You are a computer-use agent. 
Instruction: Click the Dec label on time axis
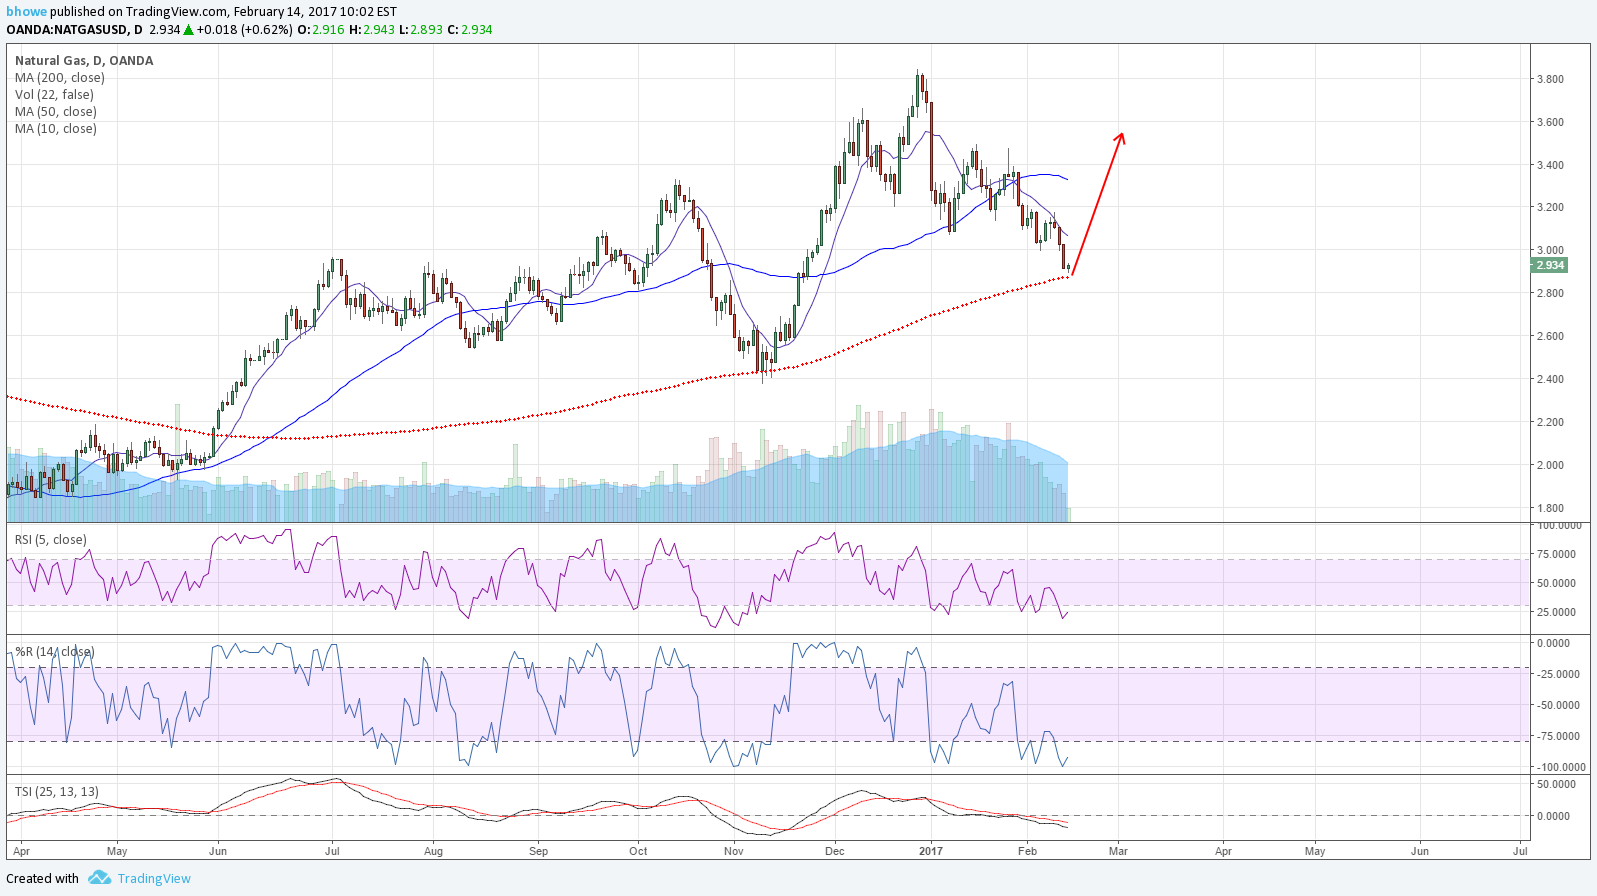tap(835, 851)
